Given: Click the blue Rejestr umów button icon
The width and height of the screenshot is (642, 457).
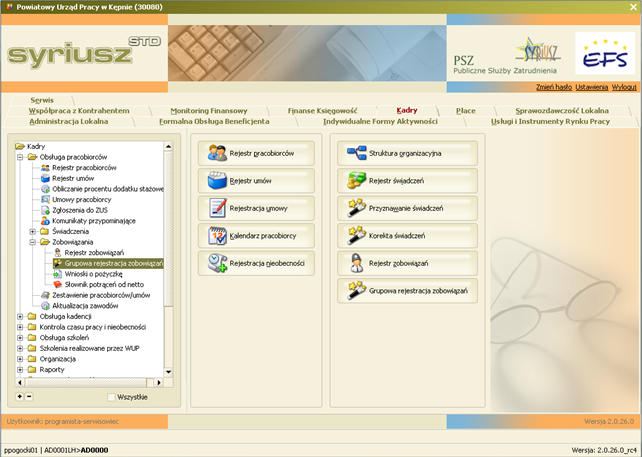Looking at the screenshot, I should click(x=217, y=181).
